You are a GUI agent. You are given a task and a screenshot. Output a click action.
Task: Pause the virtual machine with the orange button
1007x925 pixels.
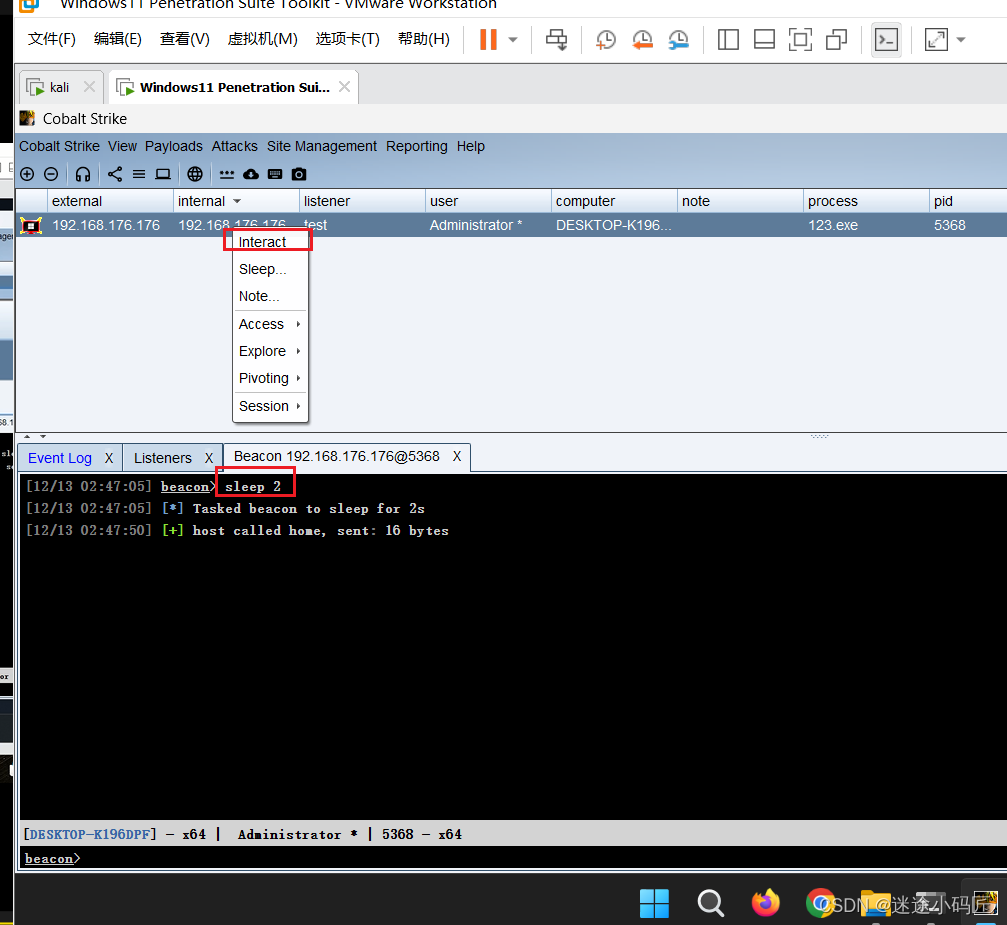point(488,39)
